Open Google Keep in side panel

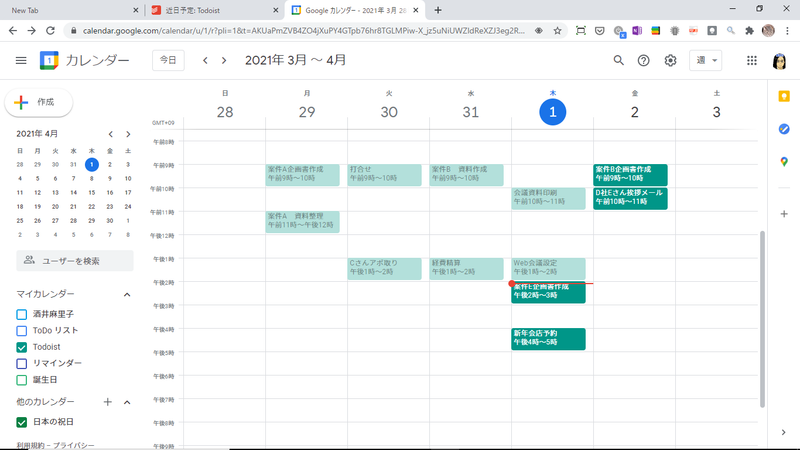click(784, 96)
